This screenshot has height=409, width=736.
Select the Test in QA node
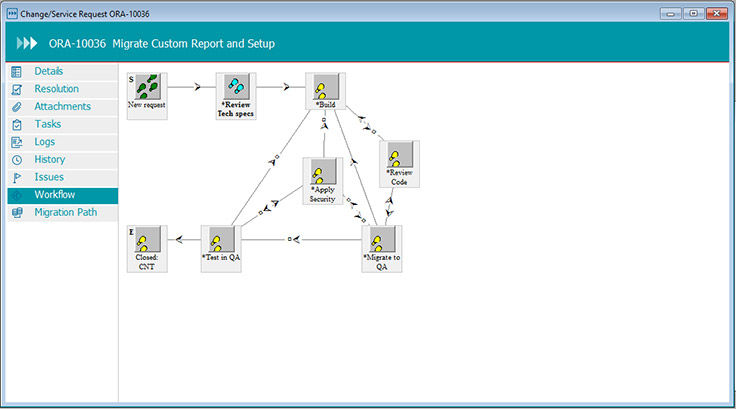[221, 249]
